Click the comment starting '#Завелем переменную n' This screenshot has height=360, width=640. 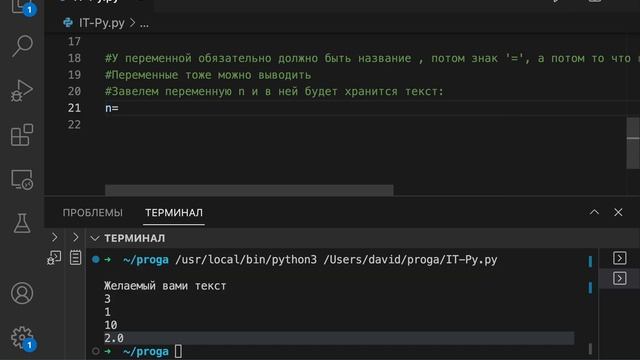pyautogui.click(x=274, y=91)
